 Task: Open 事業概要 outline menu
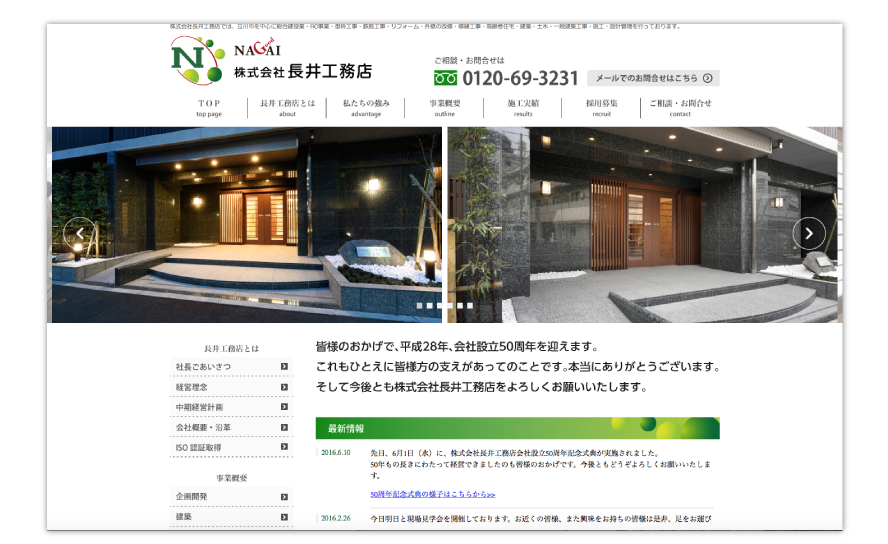click(x=445, y=108)
